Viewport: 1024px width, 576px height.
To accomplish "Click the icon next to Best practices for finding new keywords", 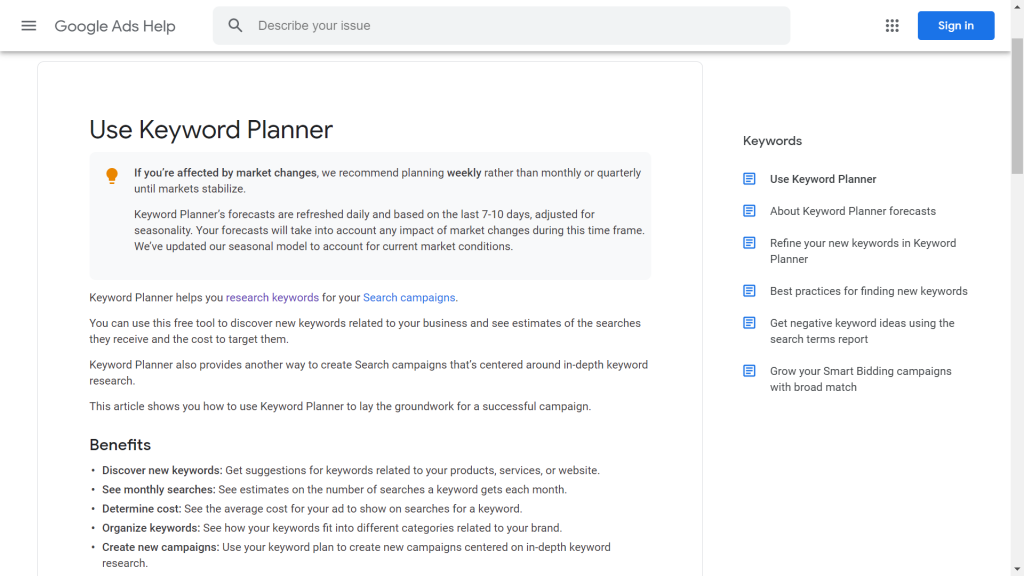I will [749, 291].
